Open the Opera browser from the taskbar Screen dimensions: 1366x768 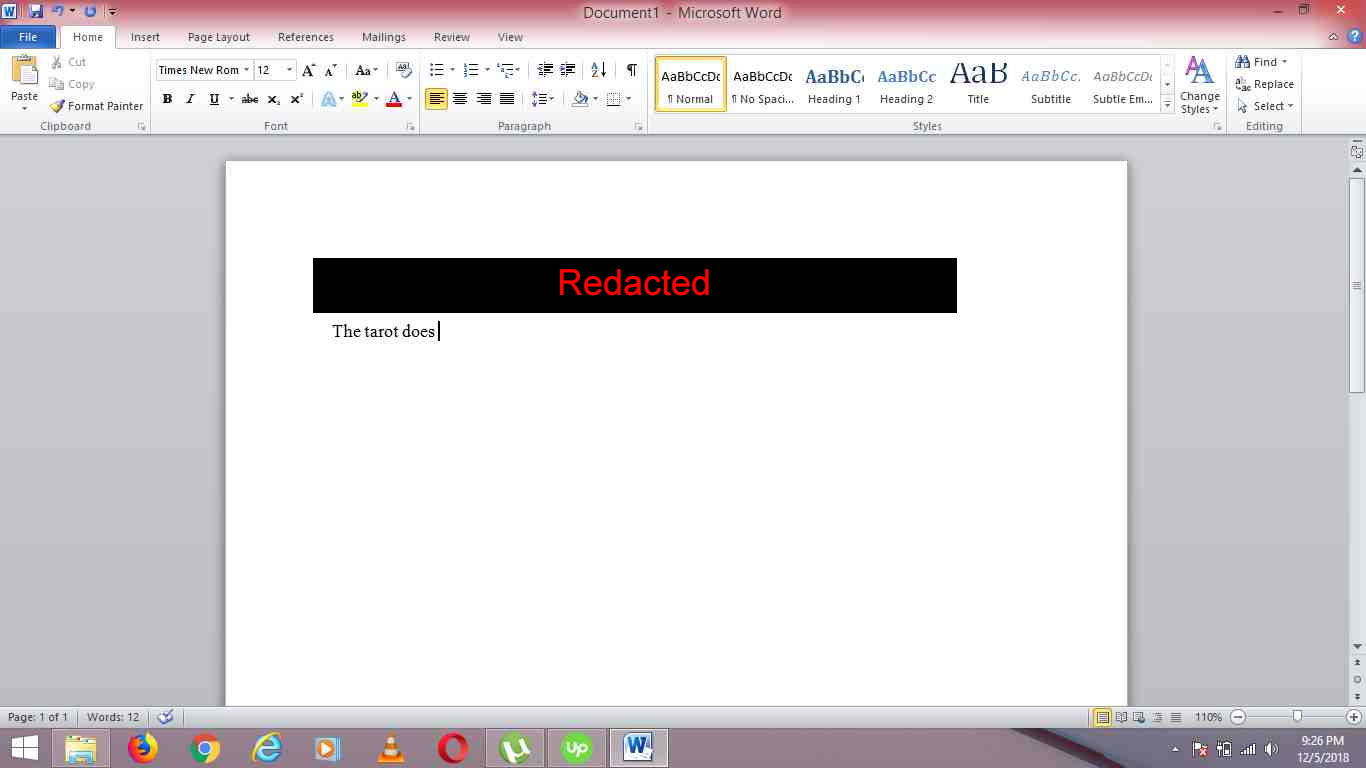click(453, 748)
